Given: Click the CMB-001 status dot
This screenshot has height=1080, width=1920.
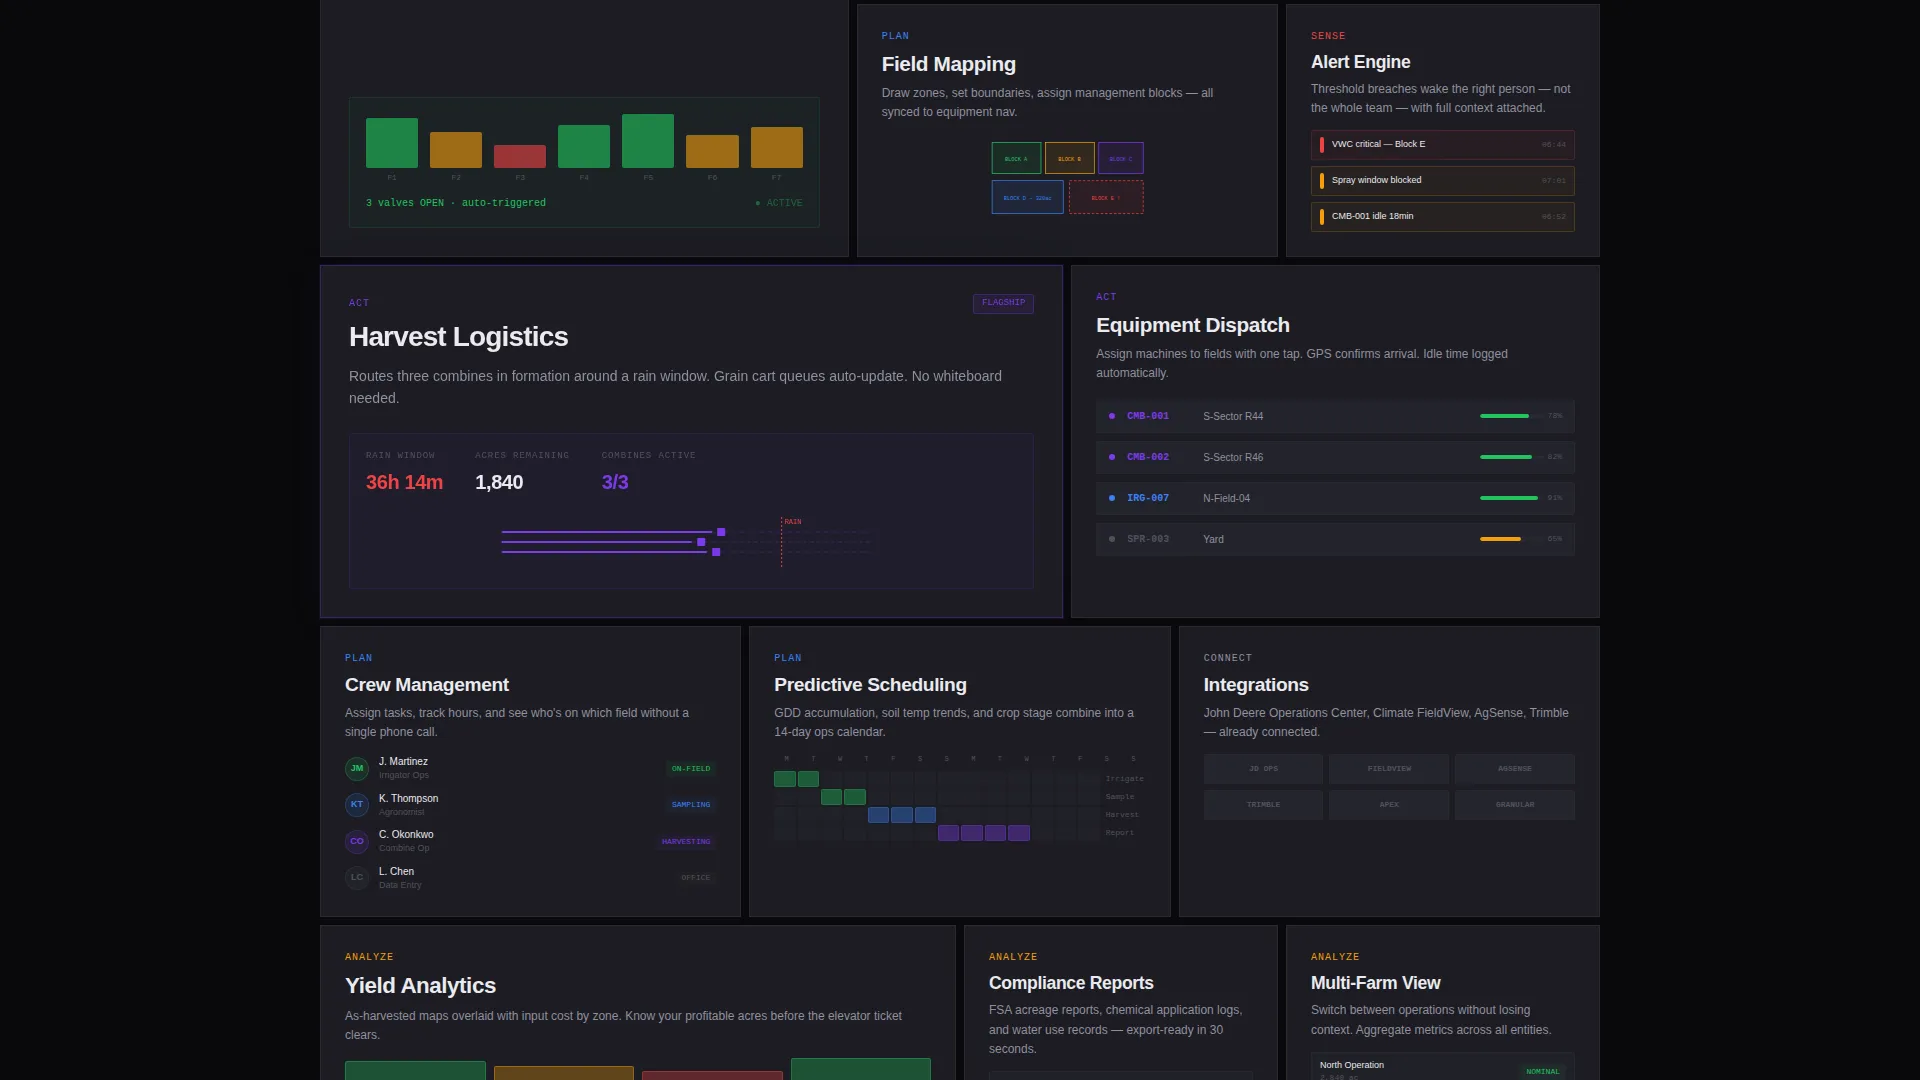Looking at the screenshot, I should [1112, 416].
